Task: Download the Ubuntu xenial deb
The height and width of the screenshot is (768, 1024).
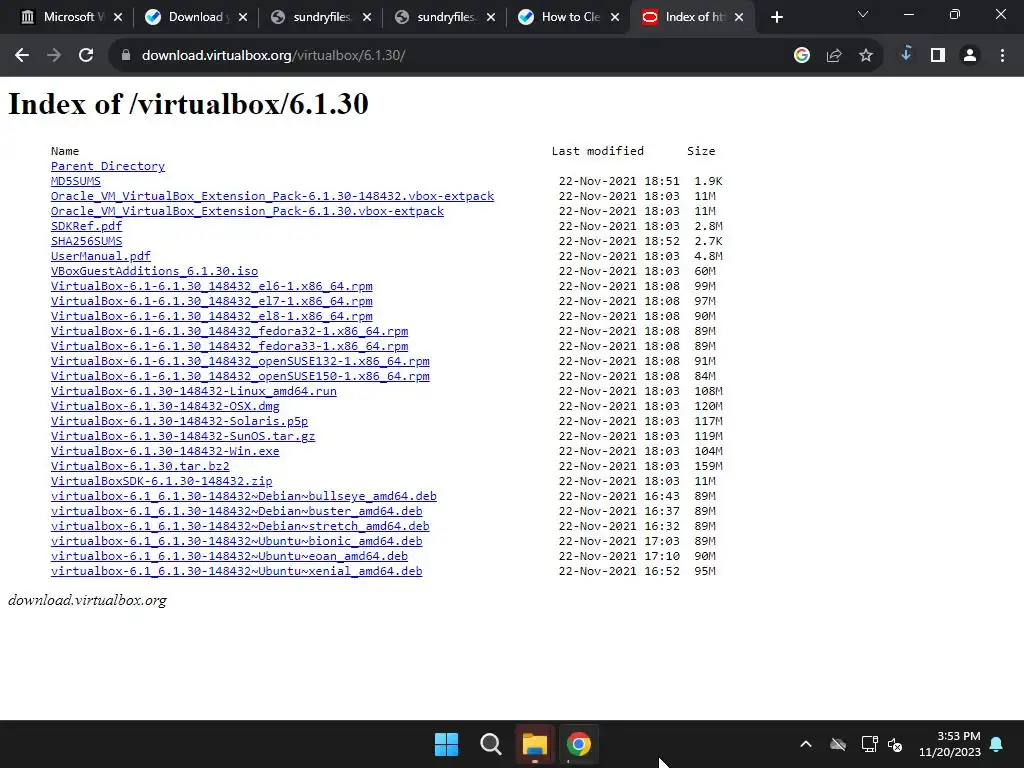Action: pos(236,571)
